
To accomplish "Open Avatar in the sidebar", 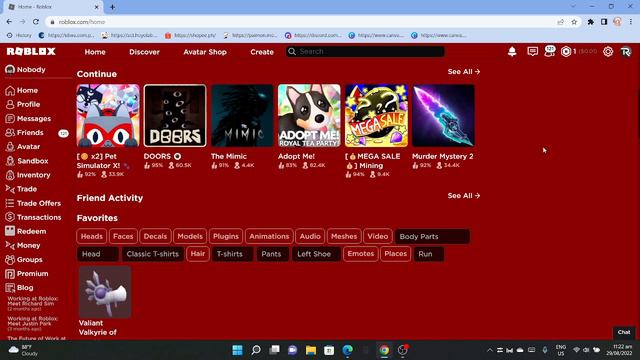I will click(x=28, y=147).
